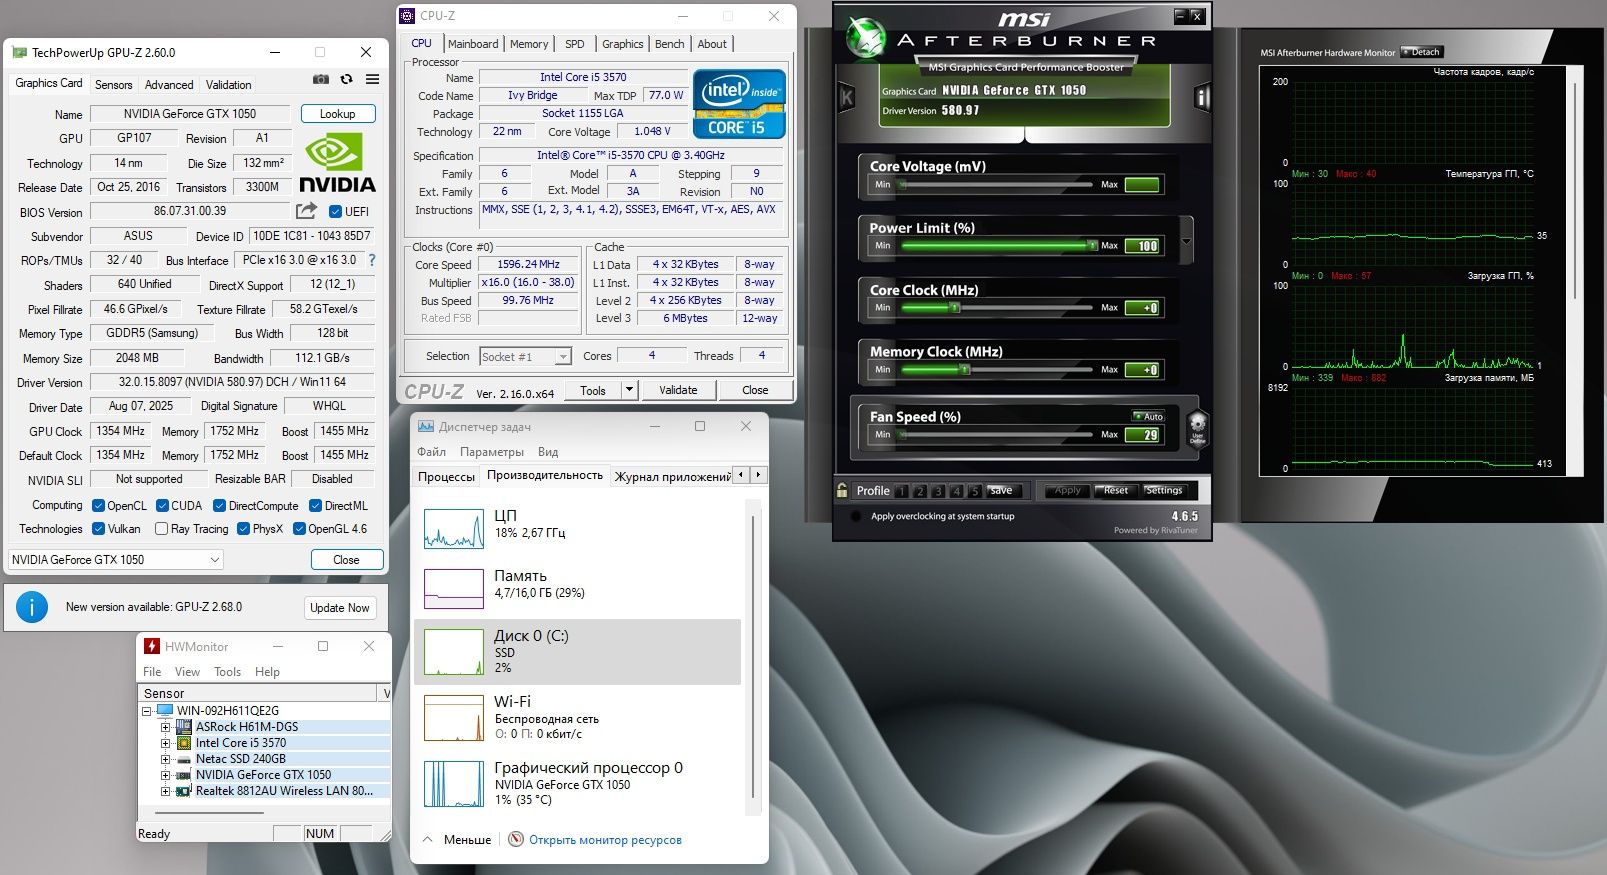Screen dimensions: 1607x875
Task: Switch to the Advanced tab in GPU-Z
Action: (169, 85)
